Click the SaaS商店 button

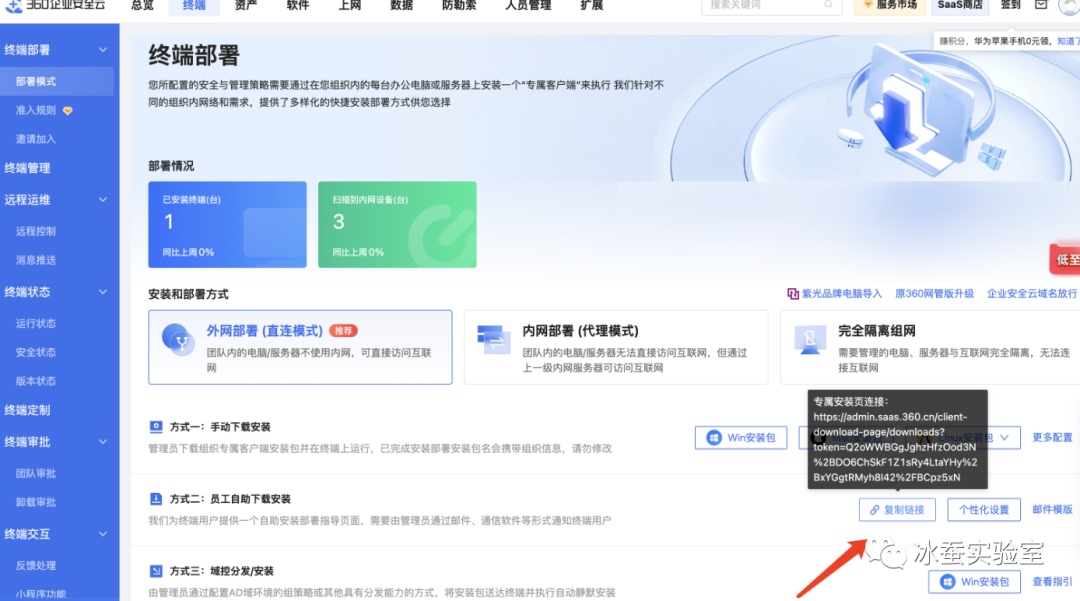[x=960, y=6]
